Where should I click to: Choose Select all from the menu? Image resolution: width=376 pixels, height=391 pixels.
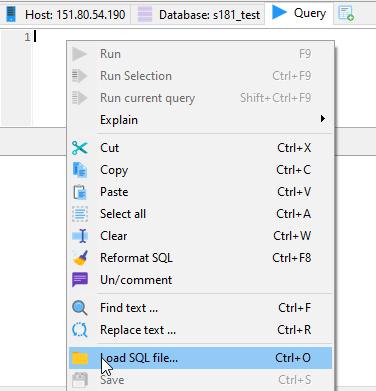pyautogui.click(x=200, y=214)
